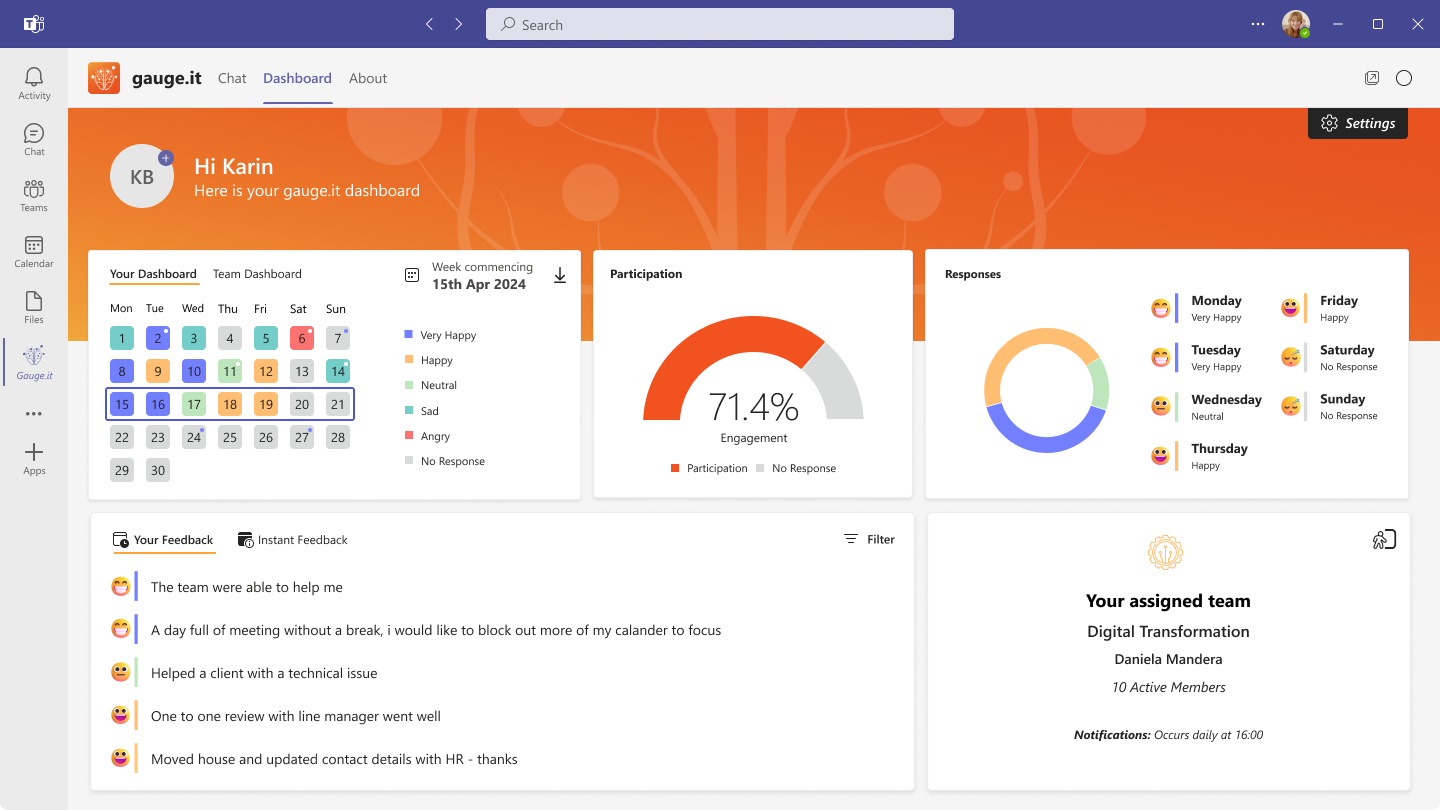Open the Settings button
The image size is (1440, 810).
[x=1358, y=123]
